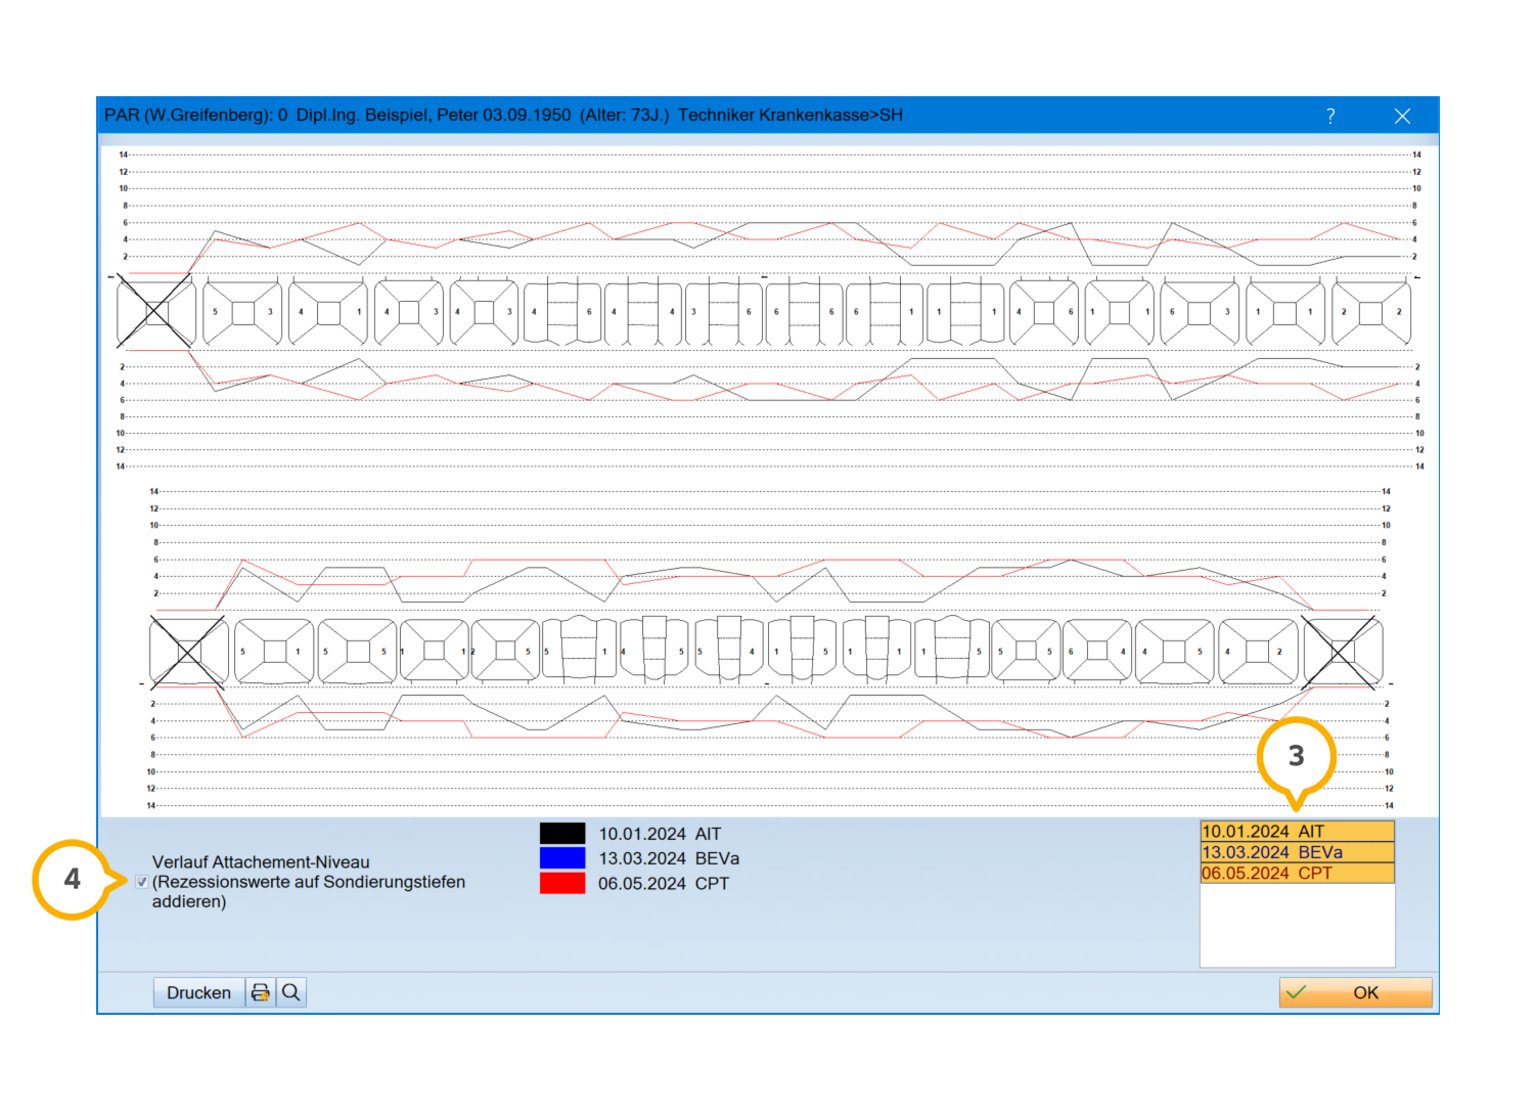Select 06.05.2024 CPT in the date list
The height and width of the screenshot is (1111, 1536).
click(x=1297, y=873)
